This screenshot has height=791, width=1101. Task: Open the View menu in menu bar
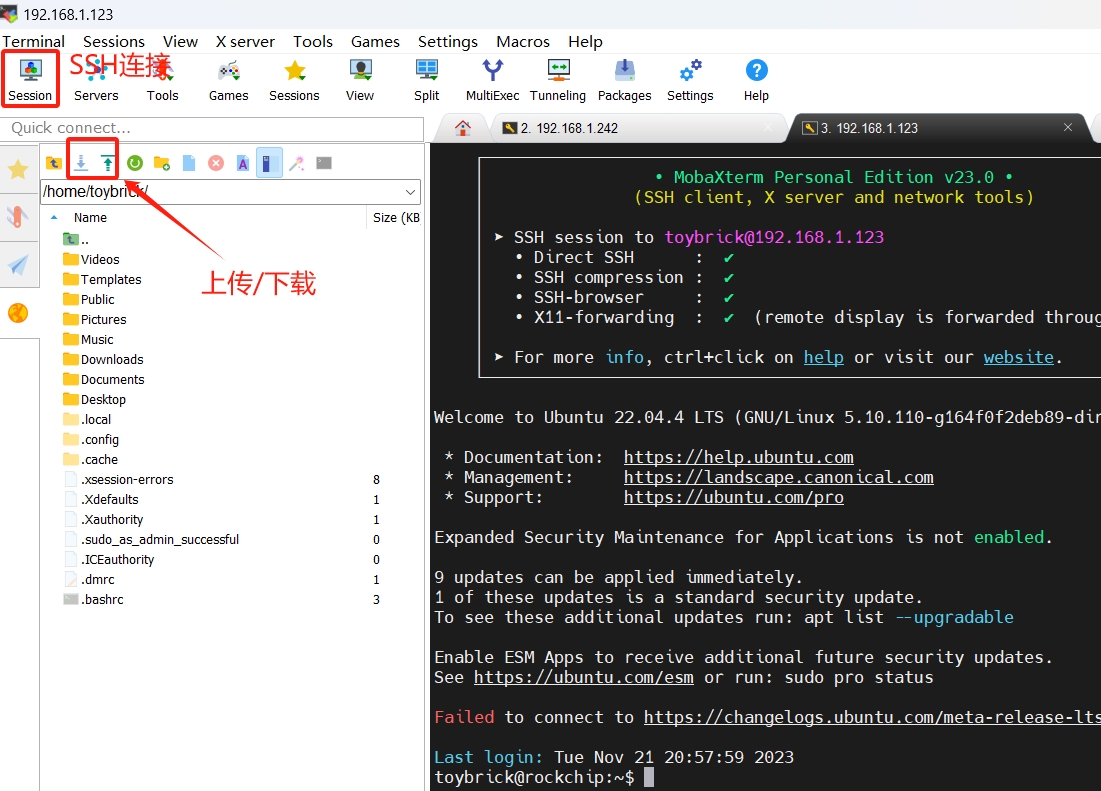coord(180,41)
